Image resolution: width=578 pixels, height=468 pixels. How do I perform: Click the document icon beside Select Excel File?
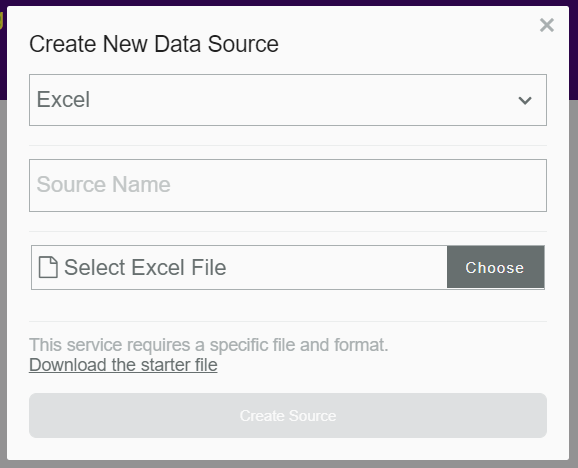48,267
